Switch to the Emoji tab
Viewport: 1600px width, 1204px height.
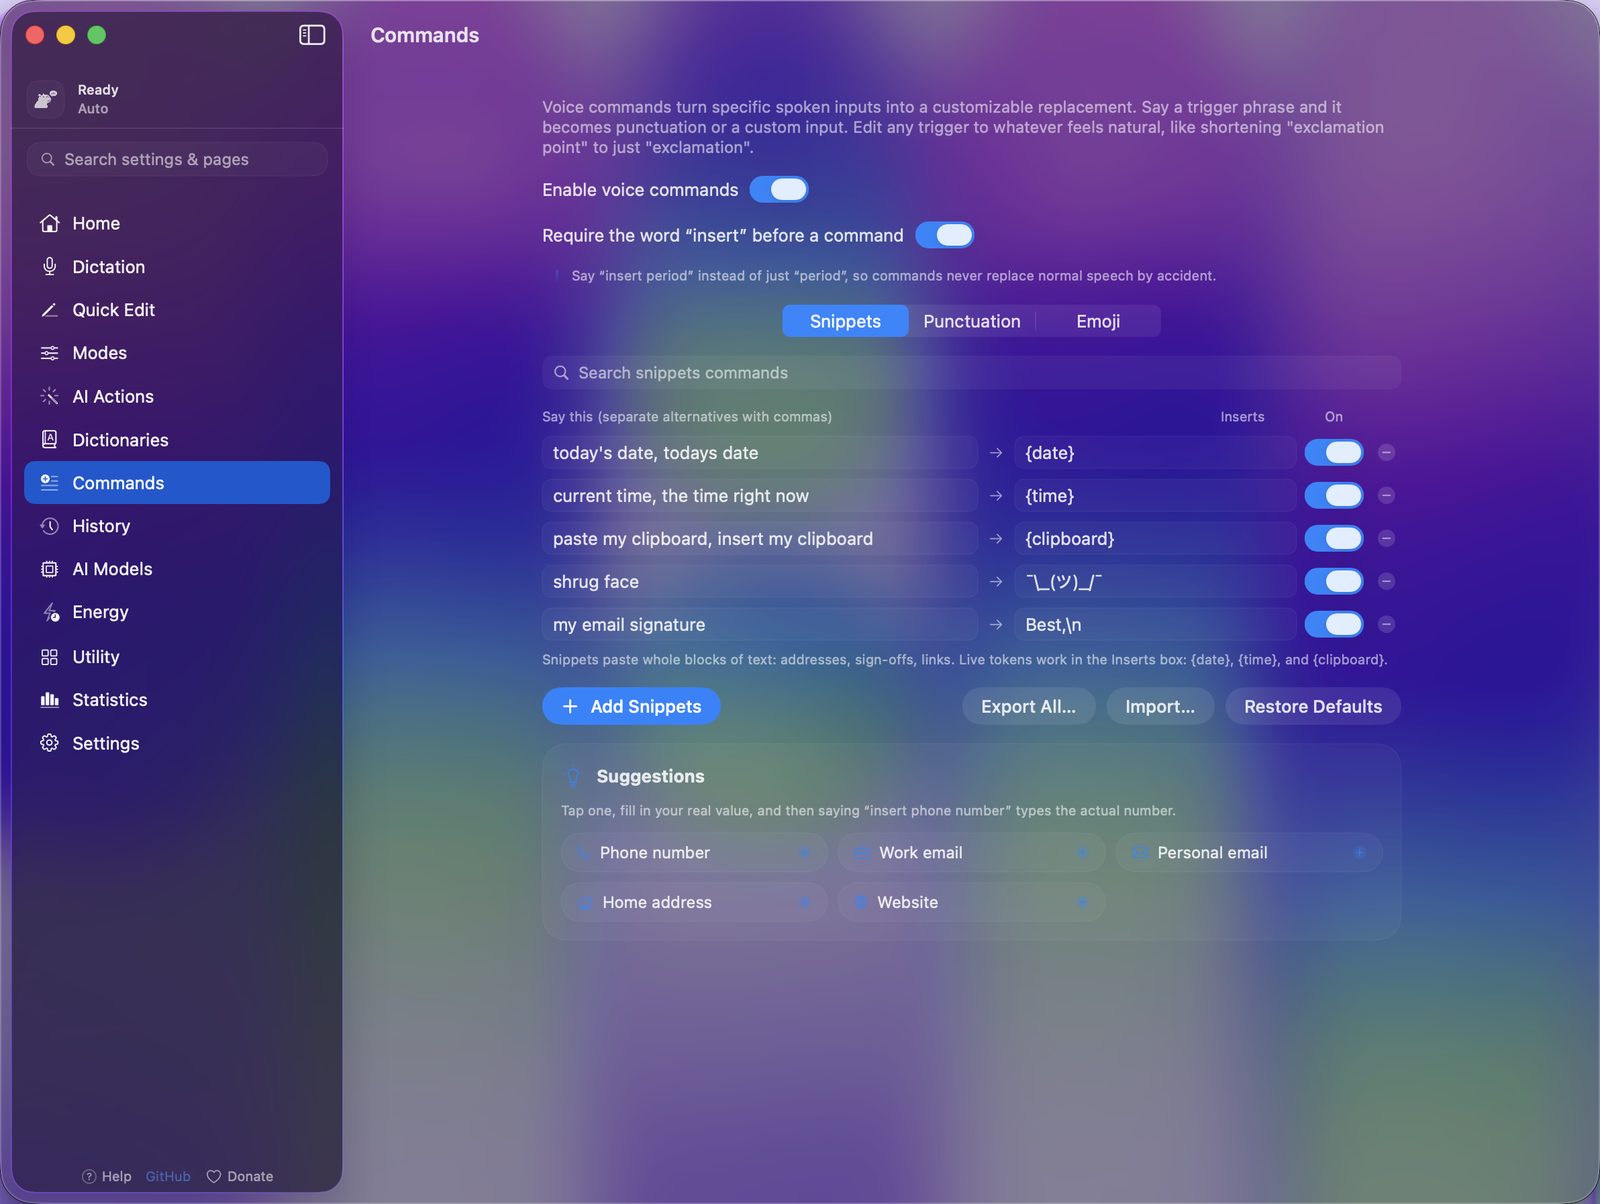pyautogui.click(x=1098, y=321)
